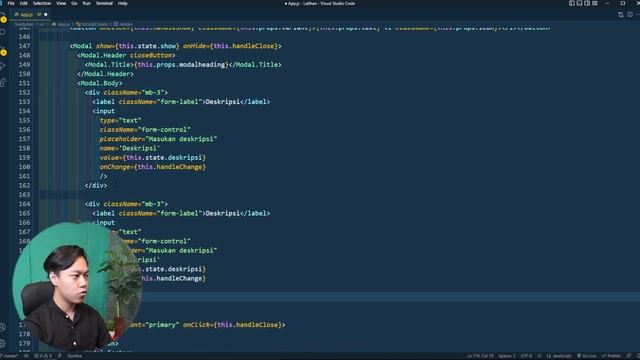Click the master branch in the status bar
Image resolution: width=640 pixels, height=360 pixels.
pyautogui.click(x=10, y=356)
